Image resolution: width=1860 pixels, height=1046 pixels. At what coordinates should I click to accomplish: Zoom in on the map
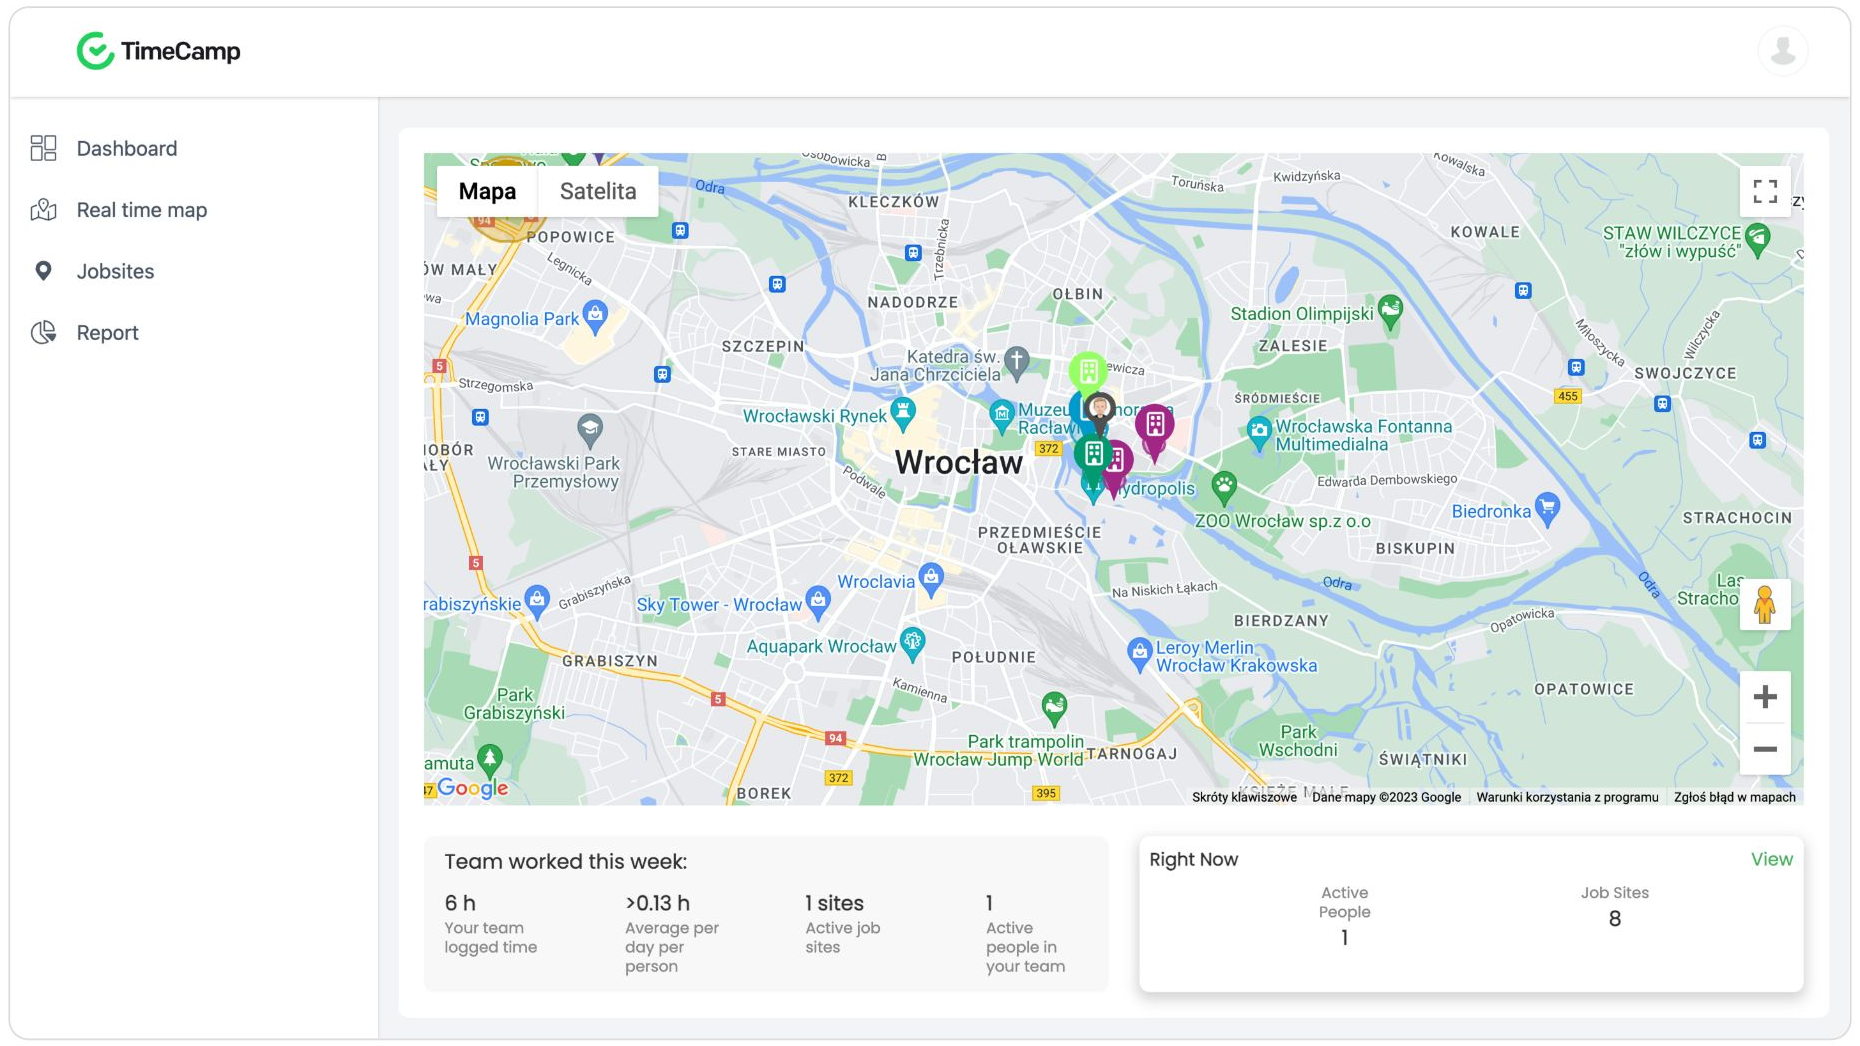click(x=1765, y=697)
